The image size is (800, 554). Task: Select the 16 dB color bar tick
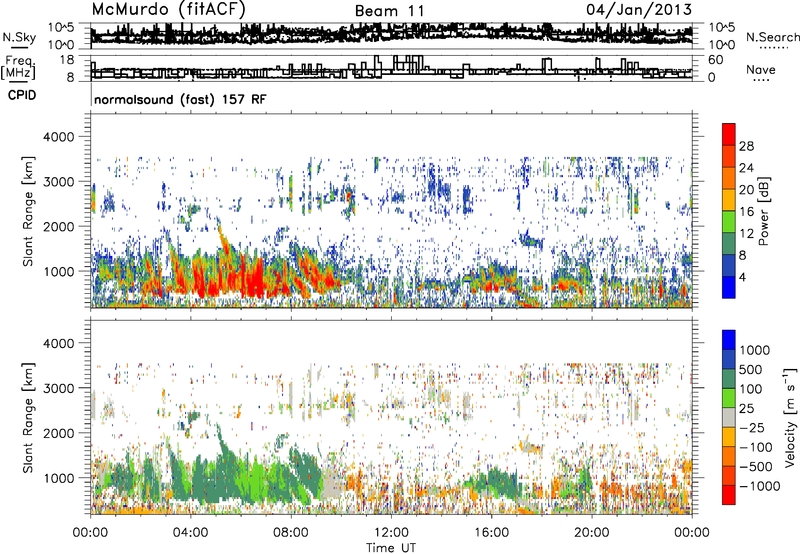746,212
